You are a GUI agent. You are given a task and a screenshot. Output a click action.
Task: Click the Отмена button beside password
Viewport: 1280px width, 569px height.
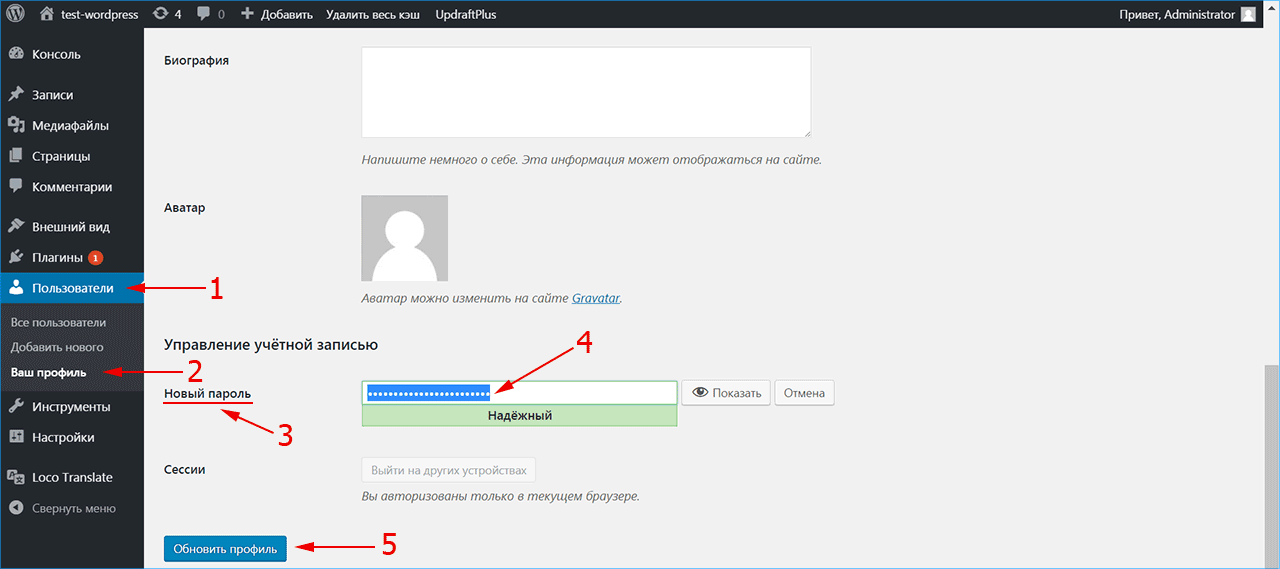[x=804, y=393]
